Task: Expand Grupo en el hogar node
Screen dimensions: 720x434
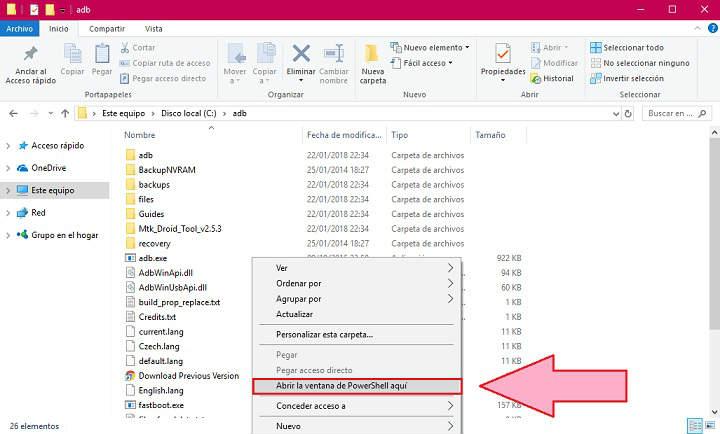Action: [8, 235]
